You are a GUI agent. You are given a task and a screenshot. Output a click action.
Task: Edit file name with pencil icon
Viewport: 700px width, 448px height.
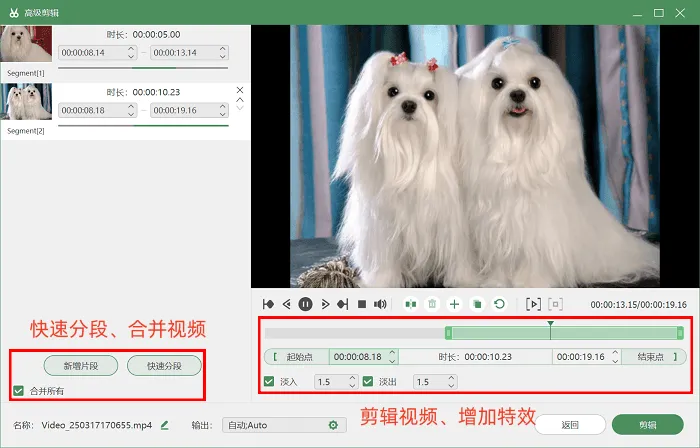[165, 425]
